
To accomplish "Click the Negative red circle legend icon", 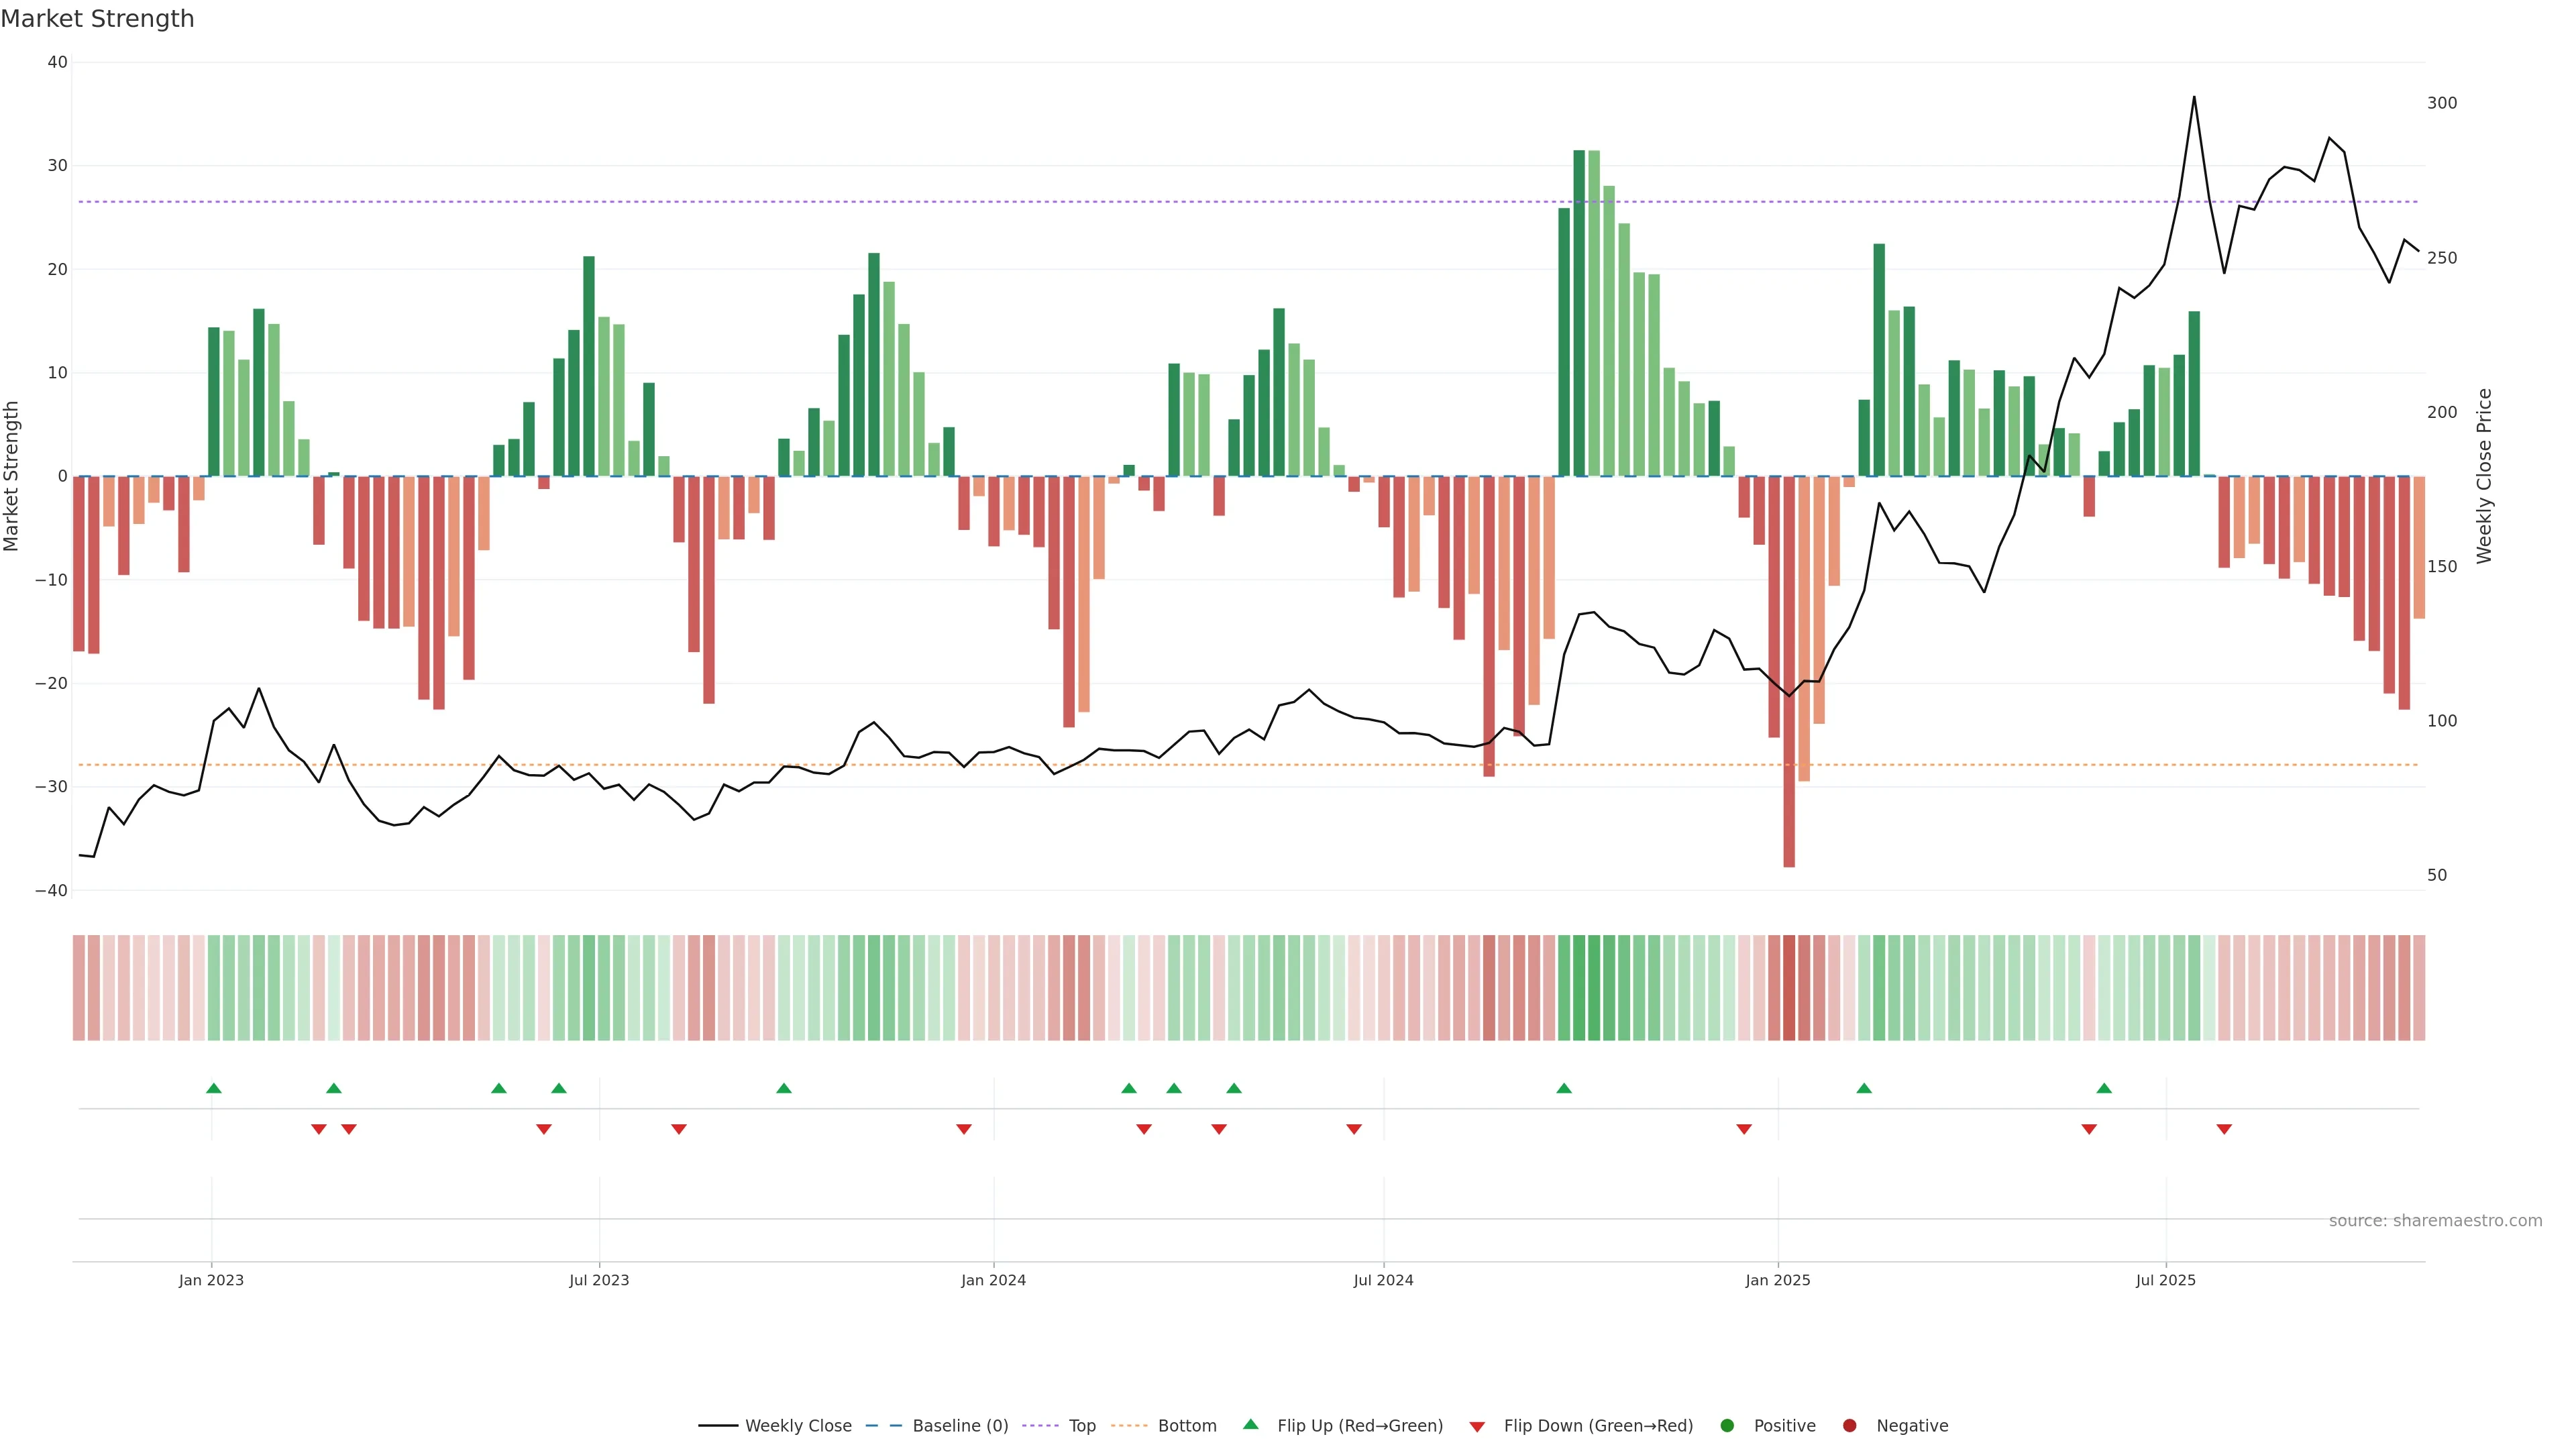I will pos(1849,1426).
